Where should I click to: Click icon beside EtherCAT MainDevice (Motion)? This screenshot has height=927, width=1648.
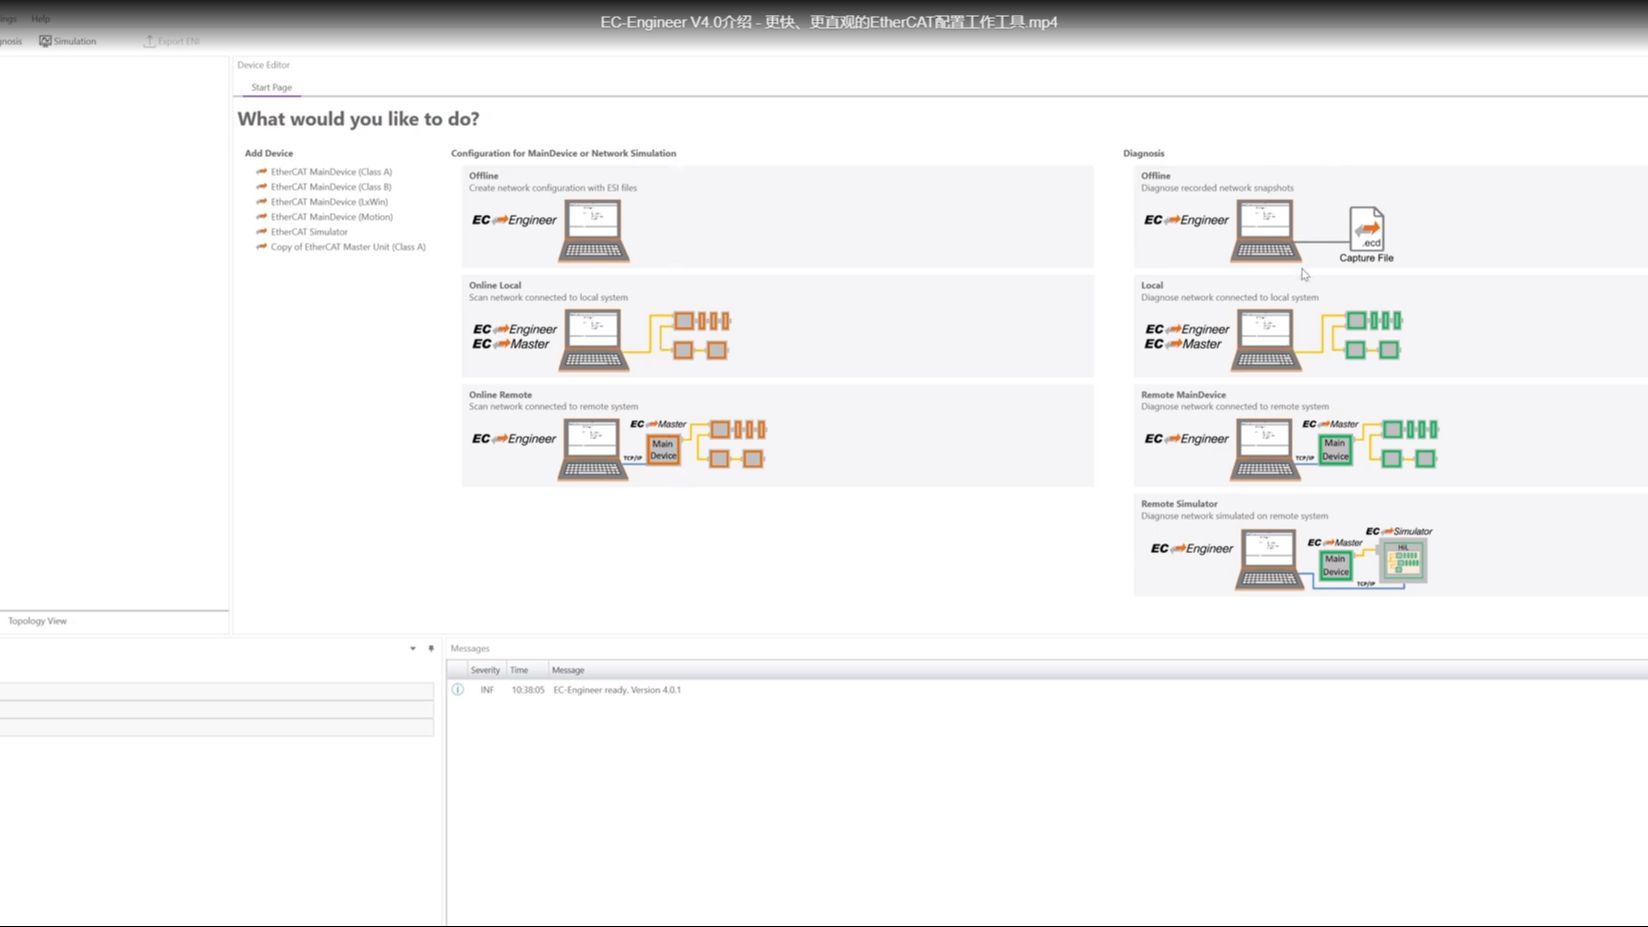click(x=261, y=217)
